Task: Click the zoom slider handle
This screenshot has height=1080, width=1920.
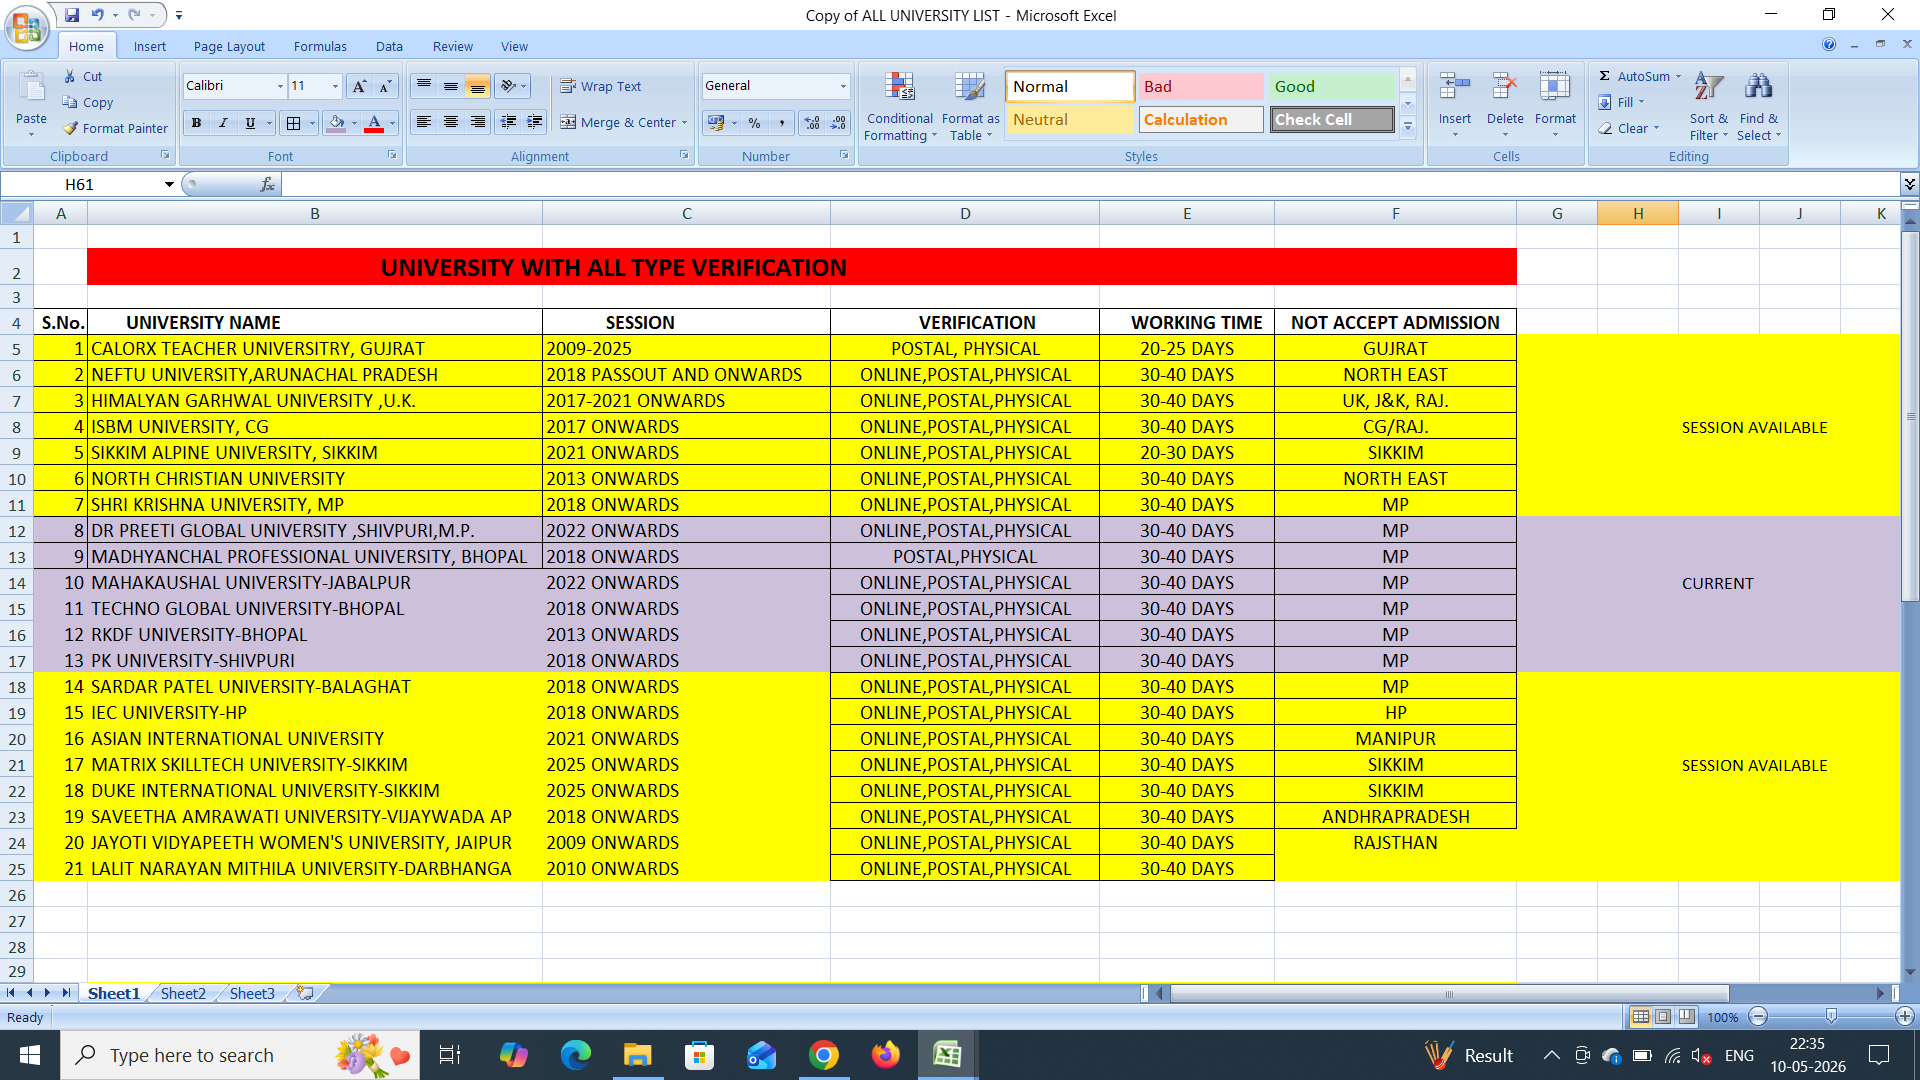Action: pos(1831,1016)
